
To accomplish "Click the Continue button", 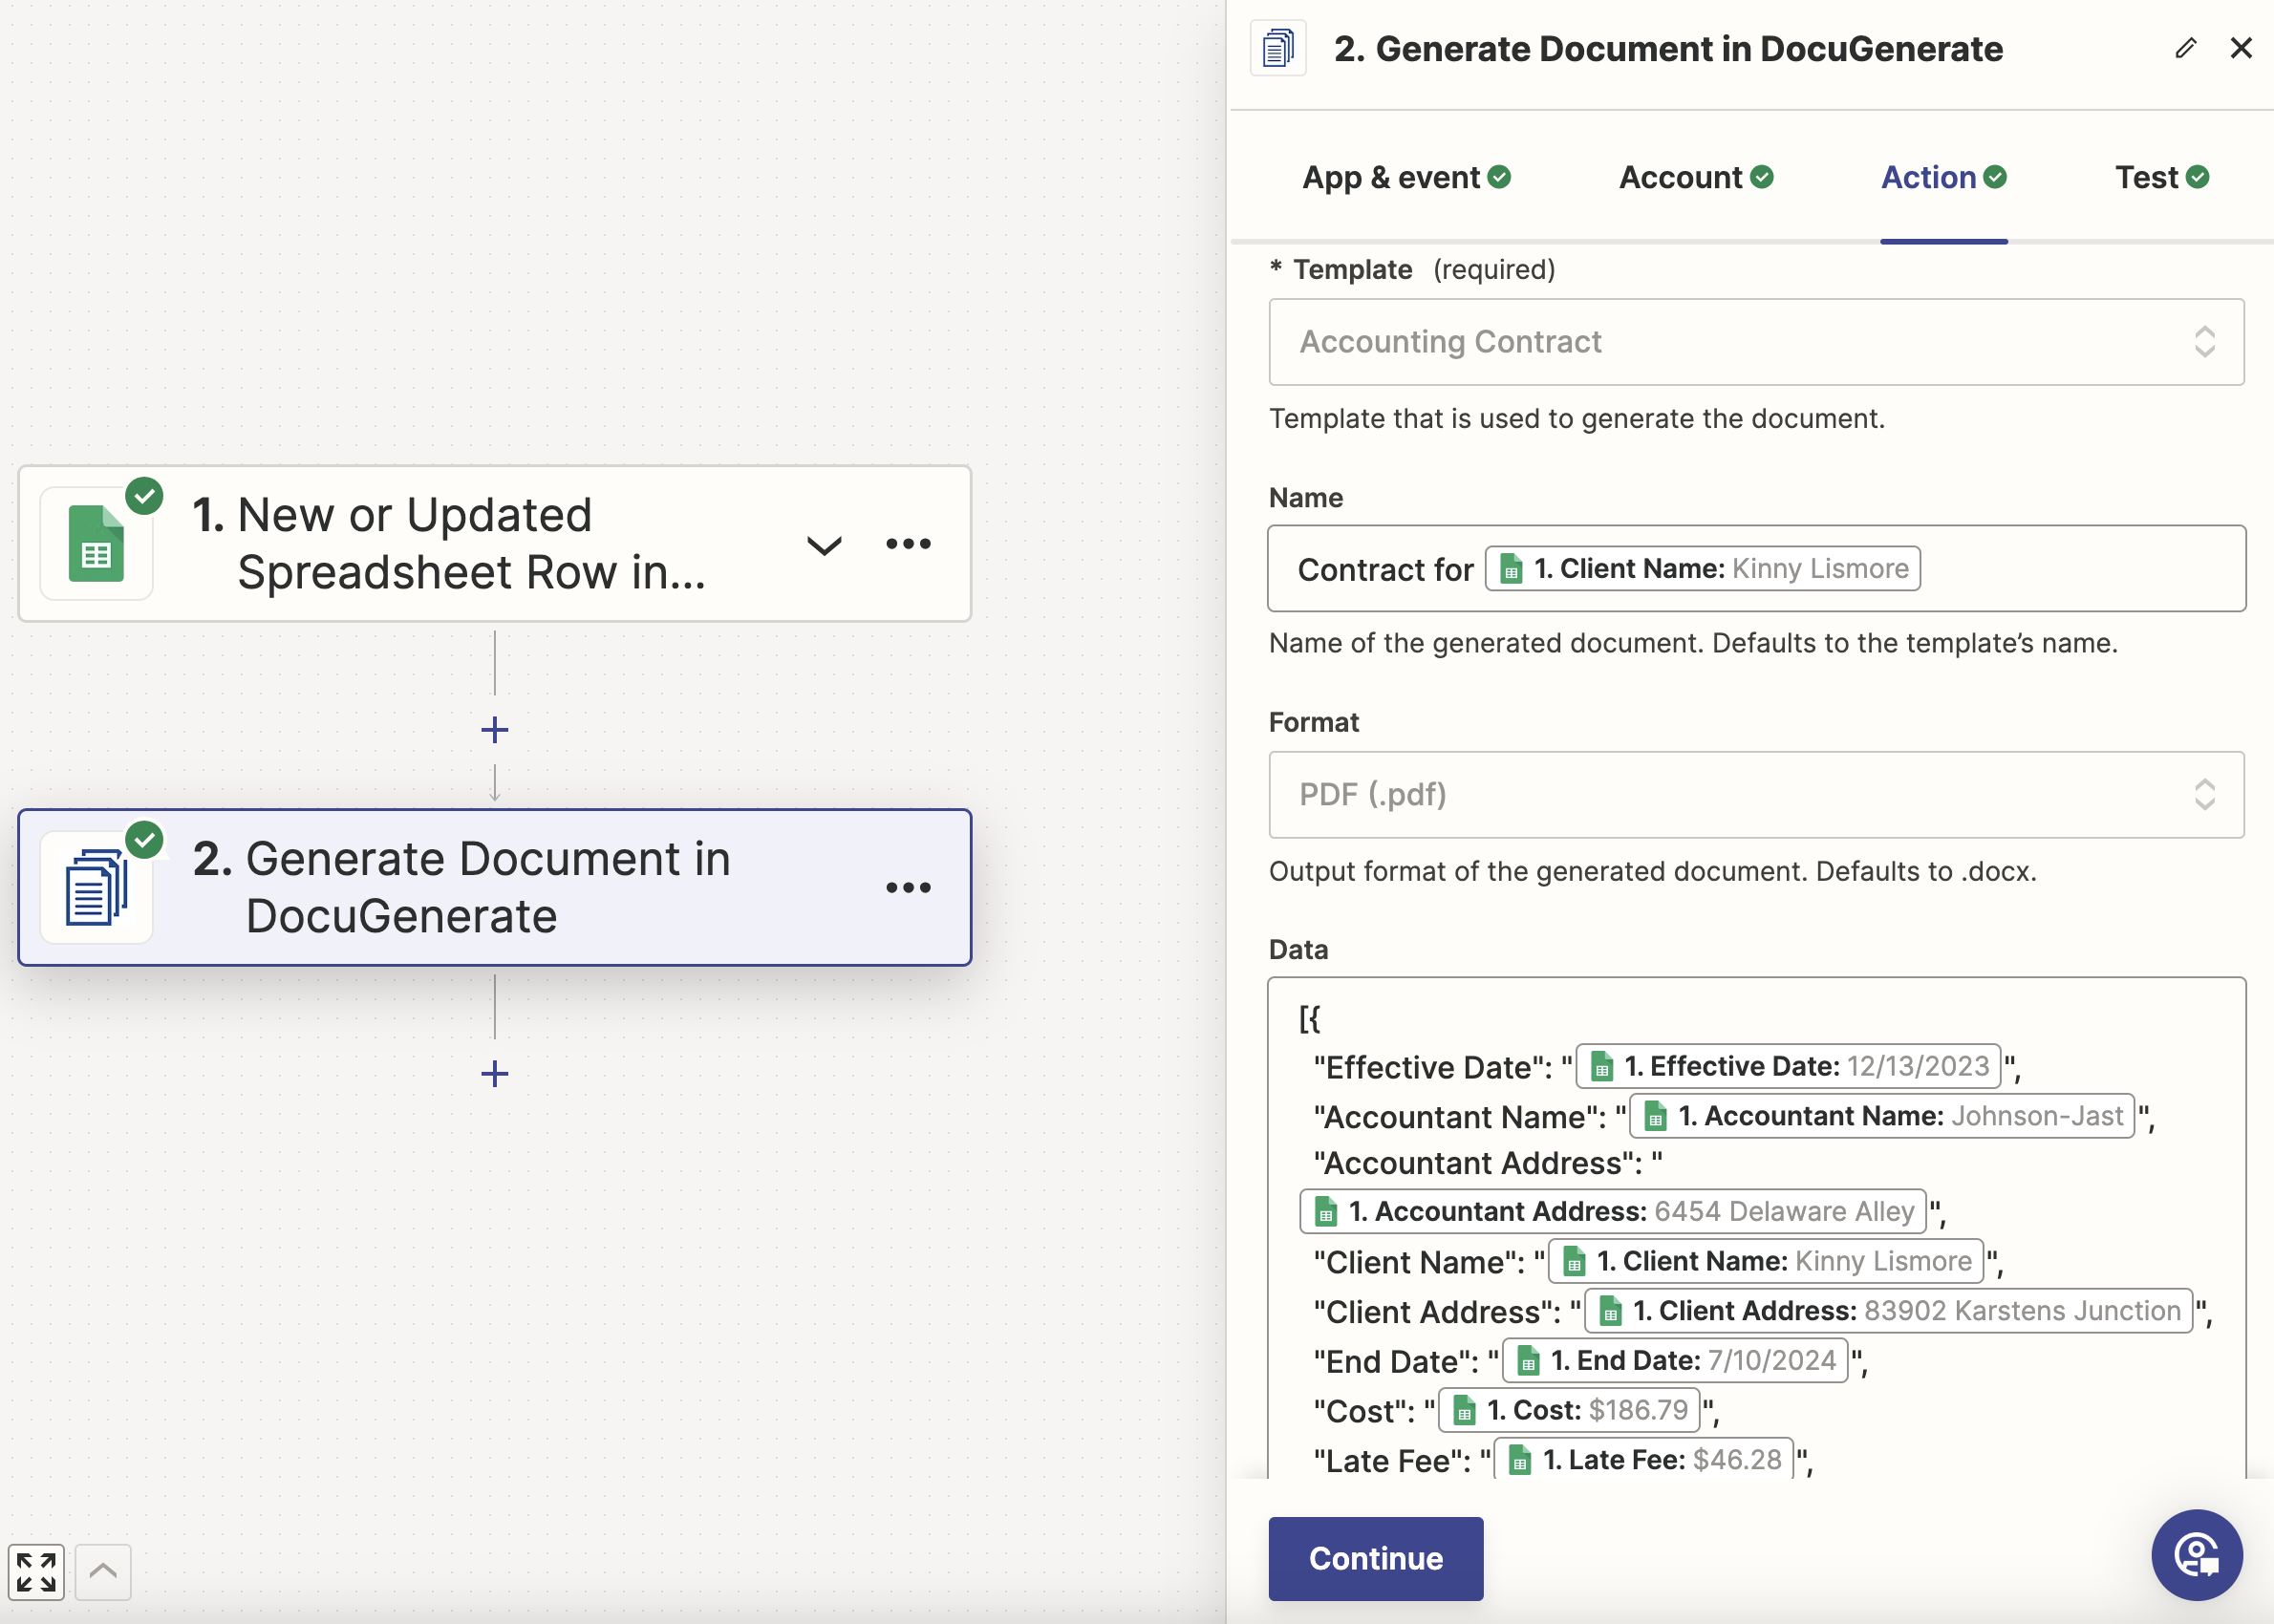I will (x=1376, y=1558).
